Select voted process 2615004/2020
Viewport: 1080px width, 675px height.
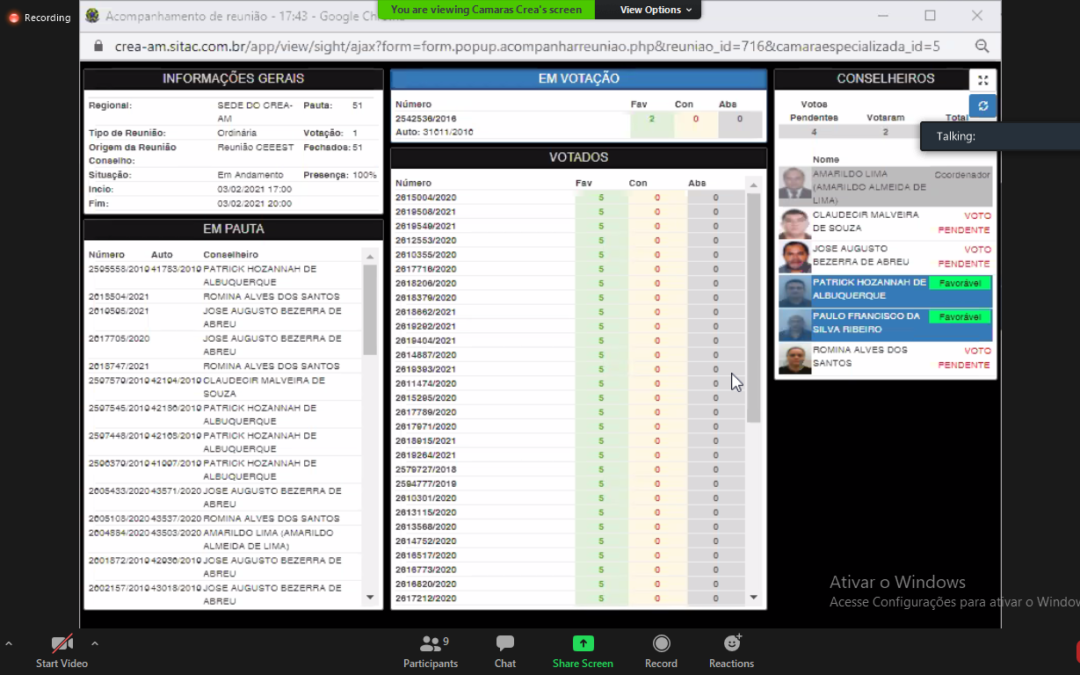pos(426,197)
